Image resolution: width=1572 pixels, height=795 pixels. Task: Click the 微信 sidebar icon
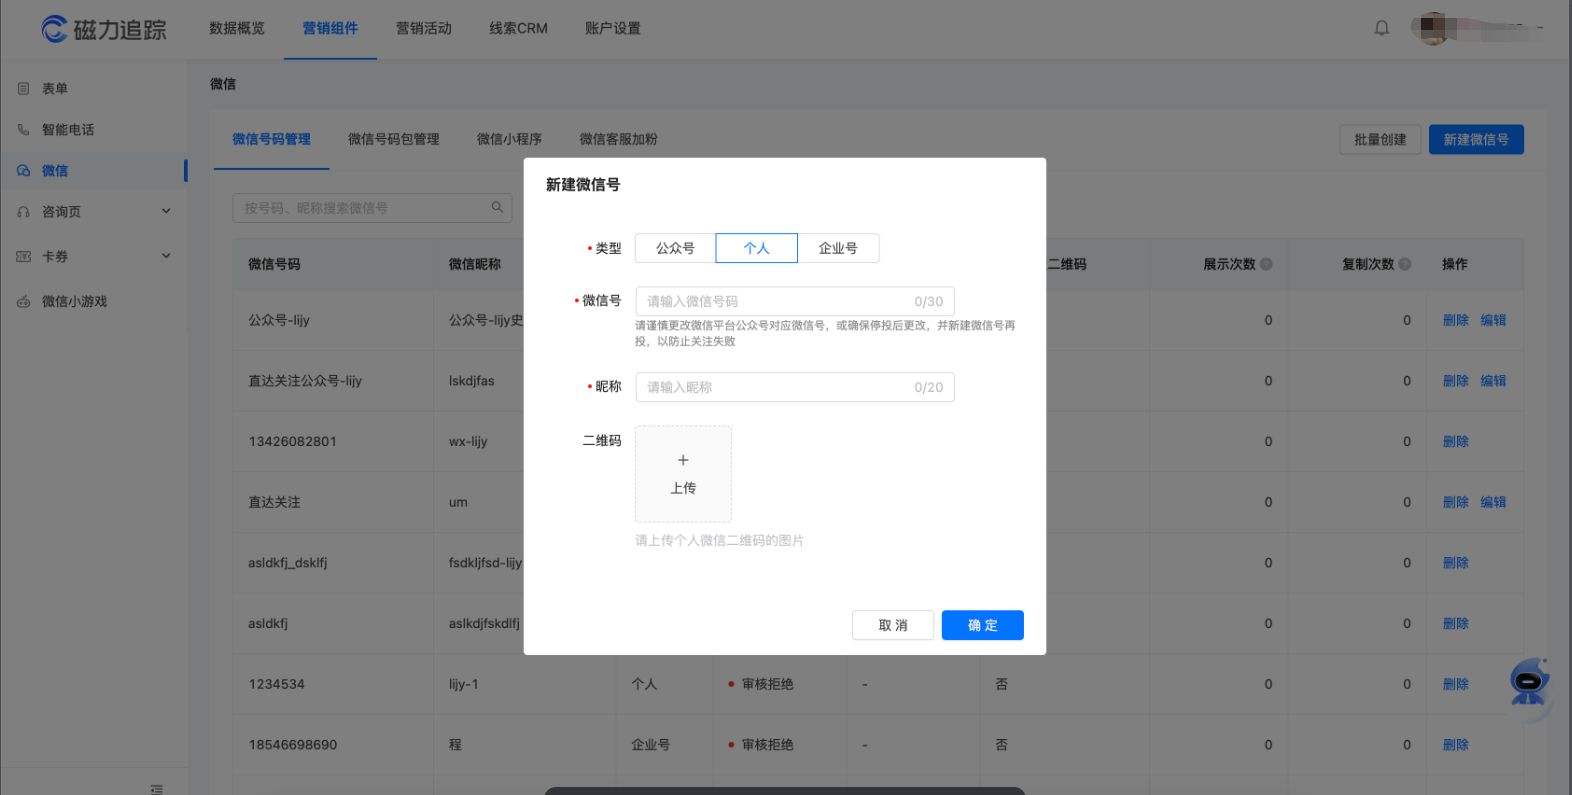[x=23, y=171]
